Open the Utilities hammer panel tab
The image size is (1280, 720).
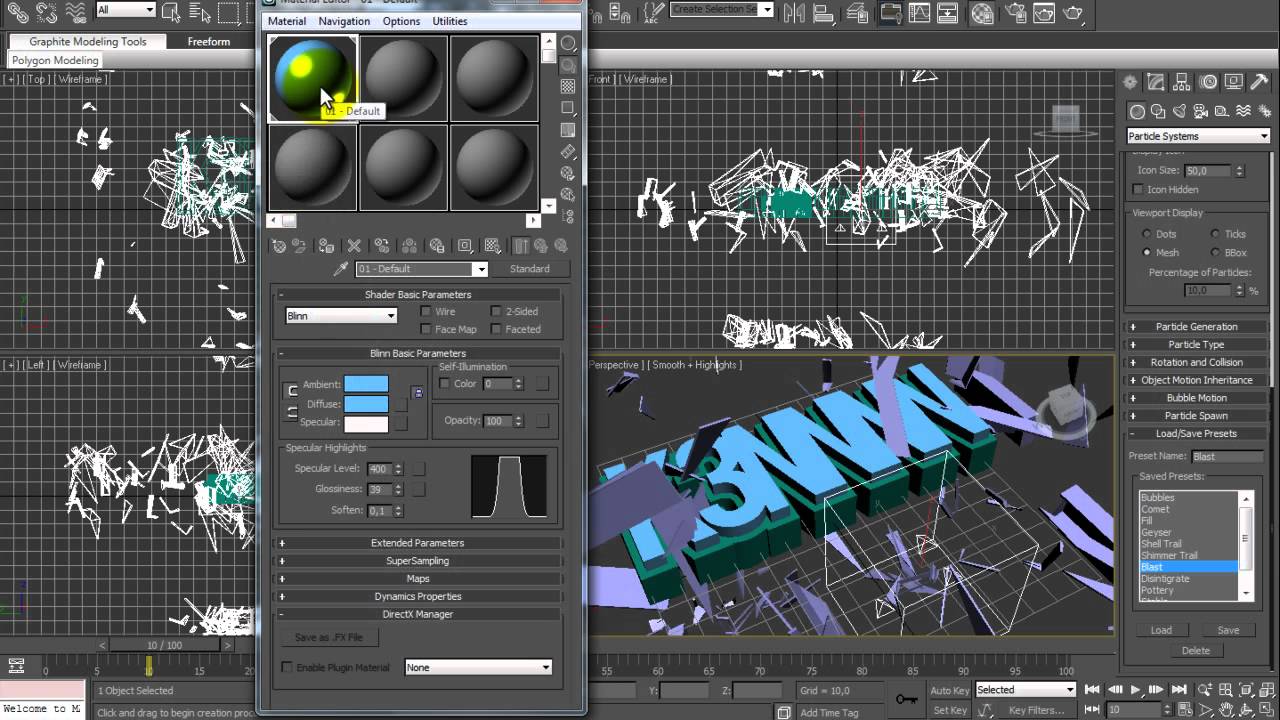point(1259,83)
